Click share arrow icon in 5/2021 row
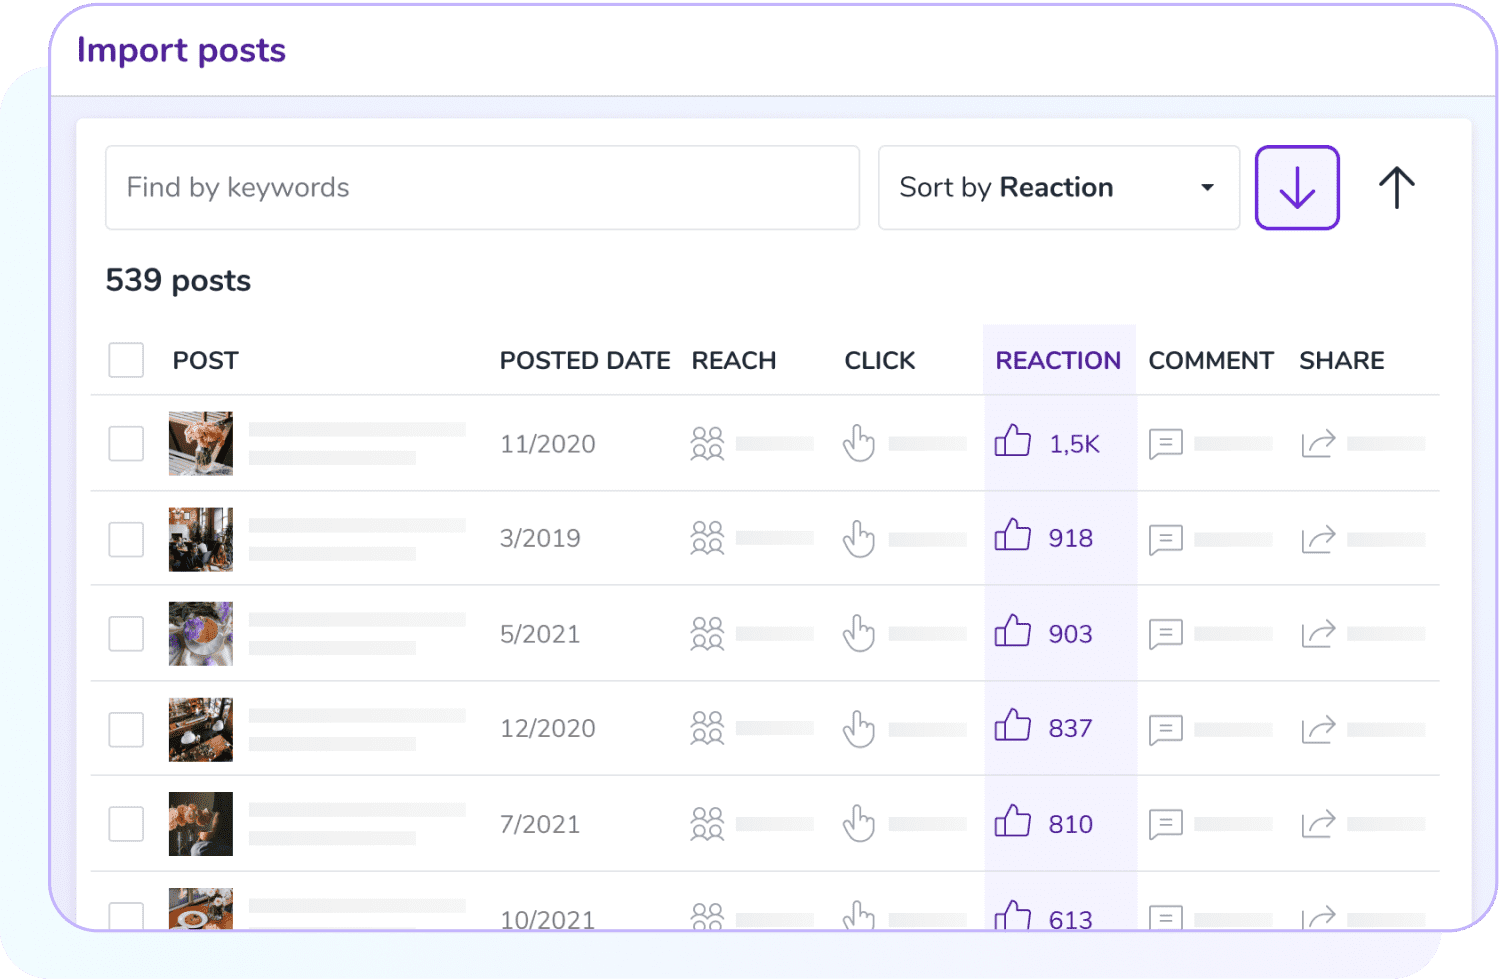 pyautogui.click(x=1318, y=633)
